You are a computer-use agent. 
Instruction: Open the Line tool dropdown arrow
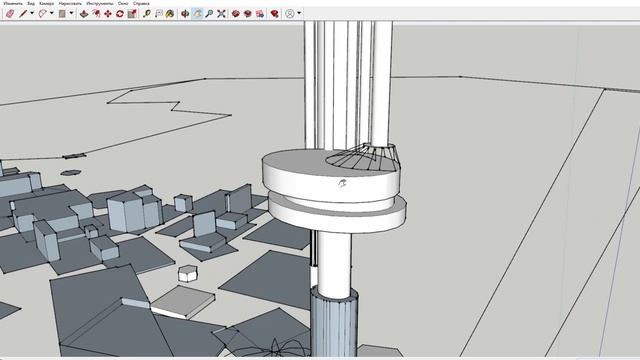coord(32,13)
